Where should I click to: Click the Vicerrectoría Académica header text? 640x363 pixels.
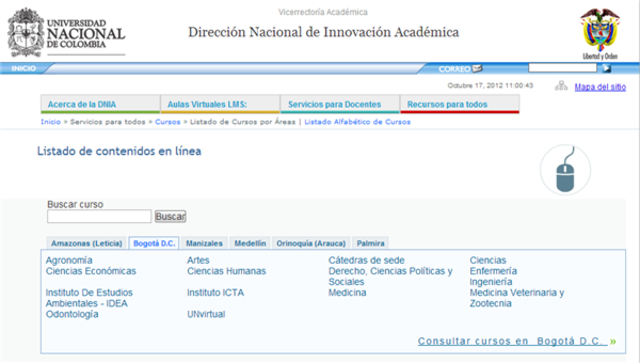323,12
